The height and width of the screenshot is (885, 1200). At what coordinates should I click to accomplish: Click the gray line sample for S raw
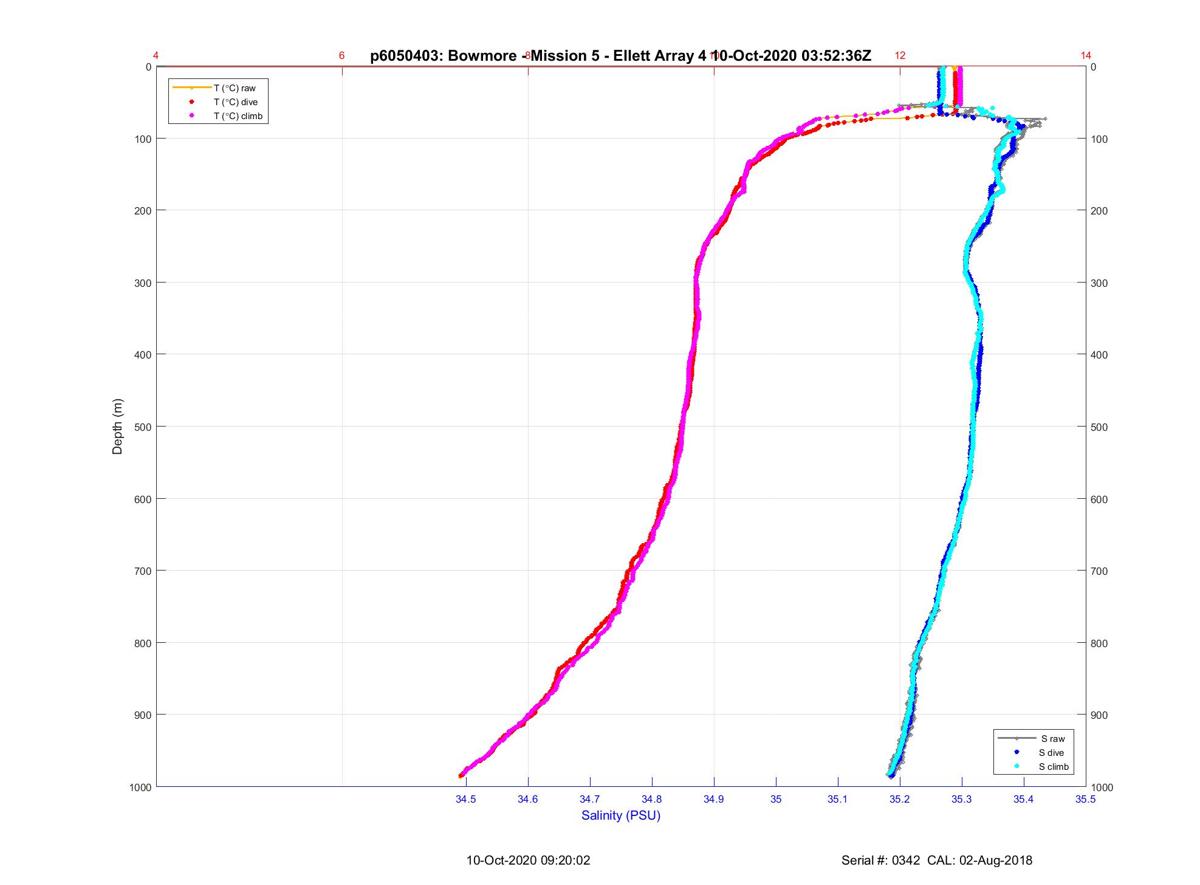(1016, 738)
